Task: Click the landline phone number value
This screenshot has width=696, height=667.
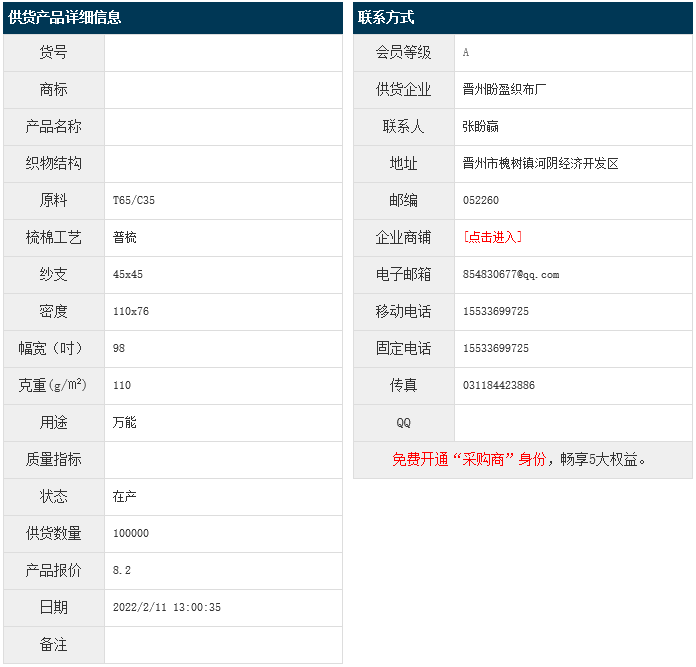Action: pyautogui.click(x=496, y=348)
